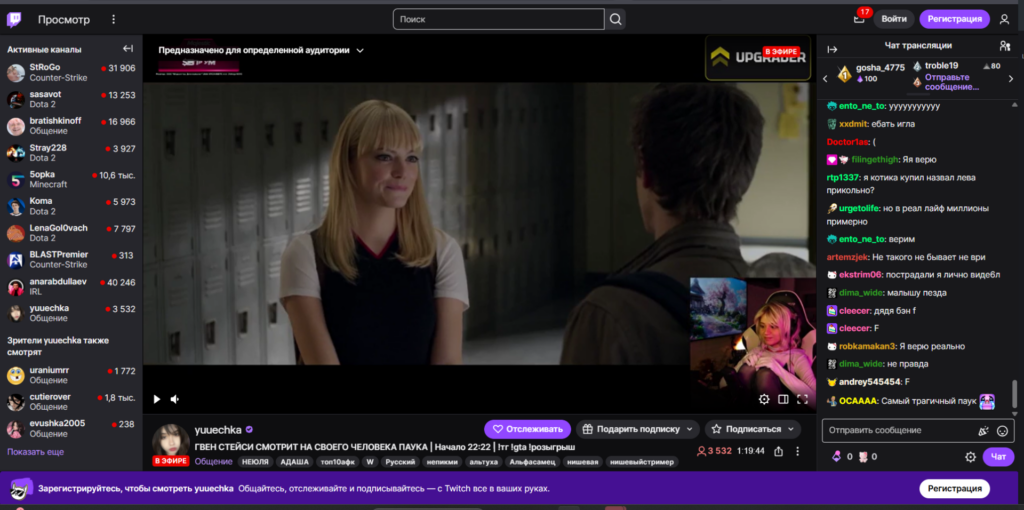Open chat settings gear
This screenshot has width=1024, height=510.
pos(970,456)
